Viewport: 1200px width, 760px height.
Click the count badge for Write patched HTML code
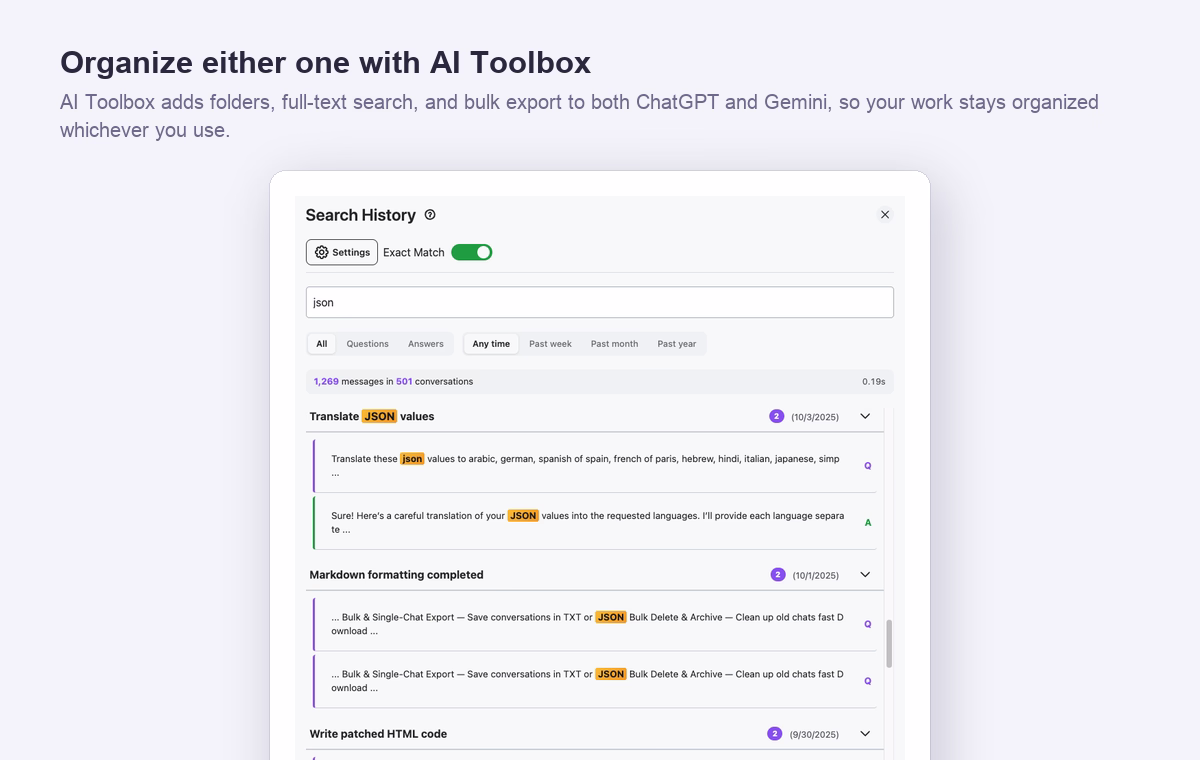(774, 734)
